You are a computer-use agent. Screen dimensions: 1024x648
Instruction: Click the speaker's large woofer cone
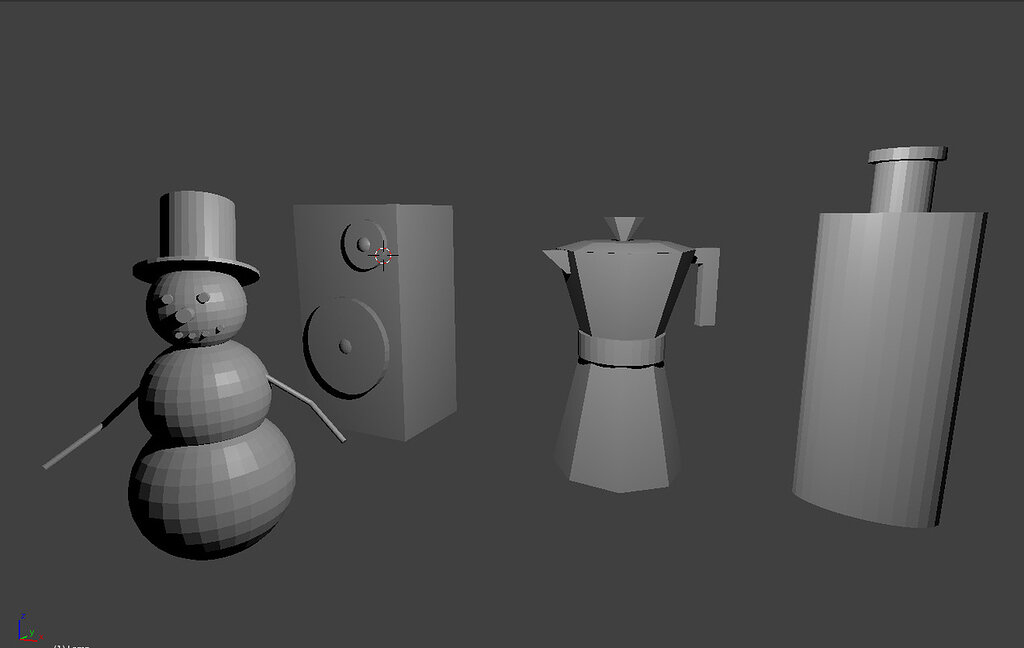click(x=348, y=347)
